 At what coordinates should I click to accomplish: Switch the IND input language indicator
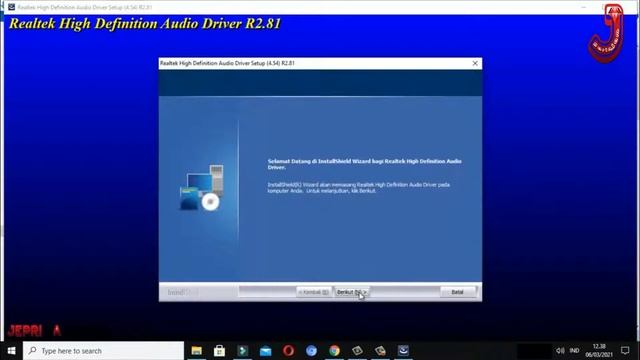(574, 351)
